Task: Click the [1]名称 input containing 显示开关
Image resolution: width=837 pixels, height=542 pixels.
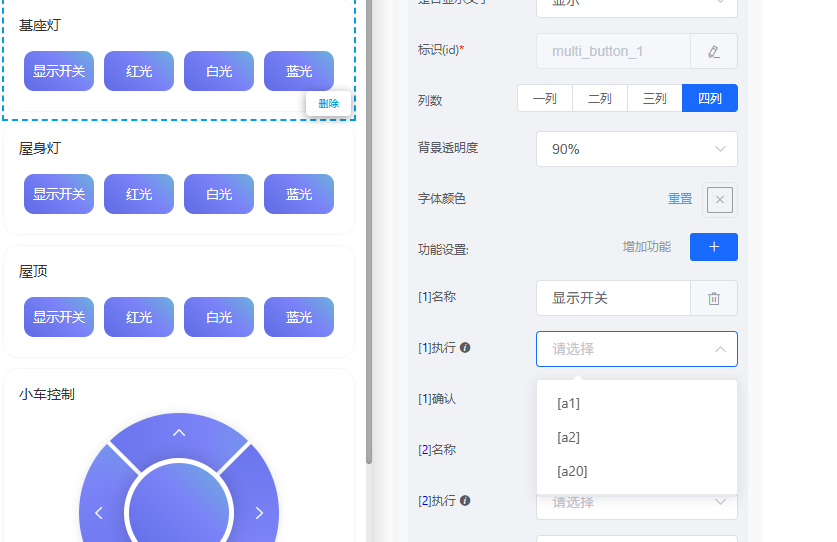Action: (613, 298)
